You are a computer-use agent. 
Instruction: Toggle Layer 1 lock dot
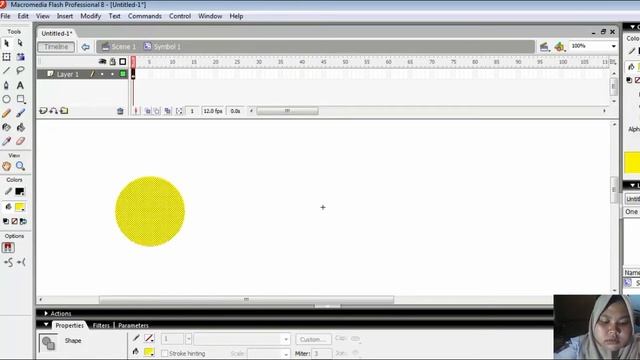pos(112,74)
